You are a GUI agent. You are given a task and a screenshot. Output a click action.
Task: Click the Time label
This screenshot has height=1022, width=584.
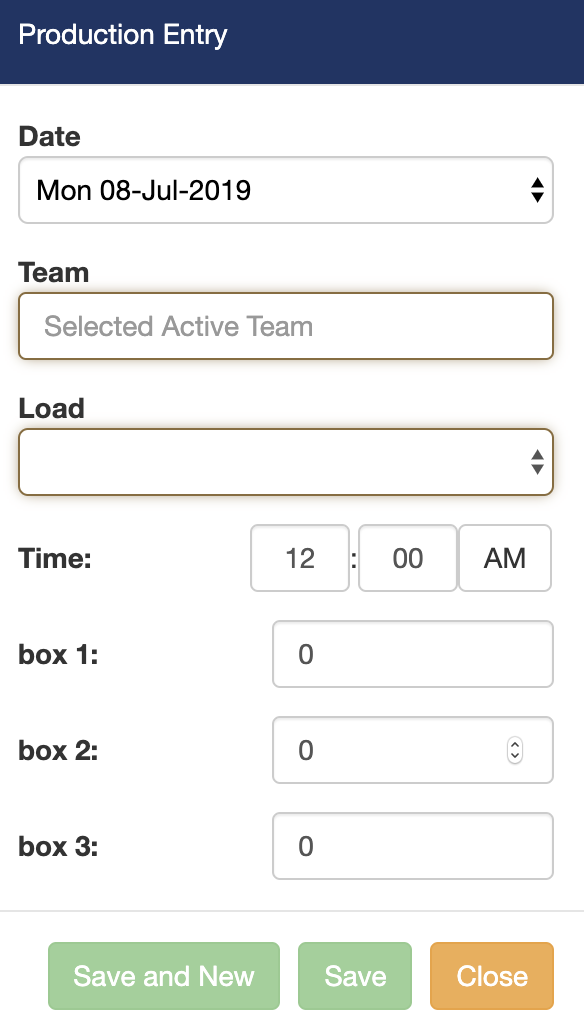[x=54, y=558]
